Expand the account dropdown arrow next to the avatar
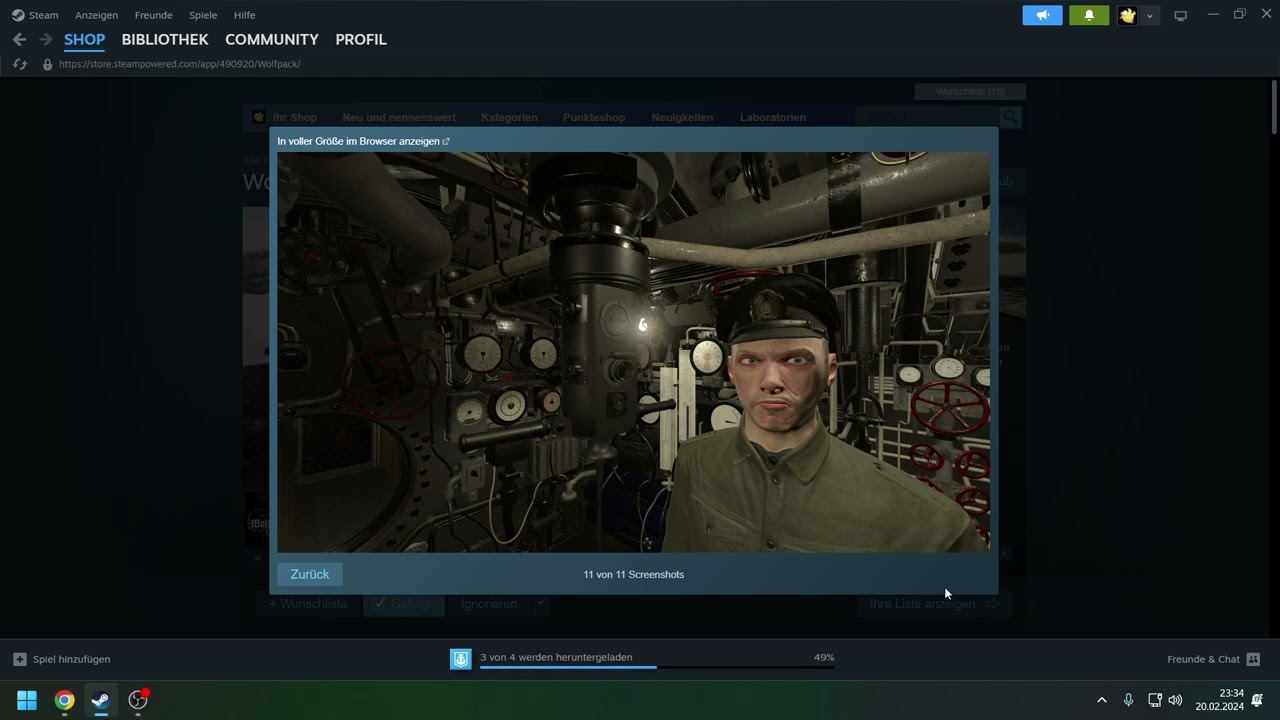Image resolution: width=1280 pixels, height=720 pixels. pyautogui.click(x=1150, y=15)
